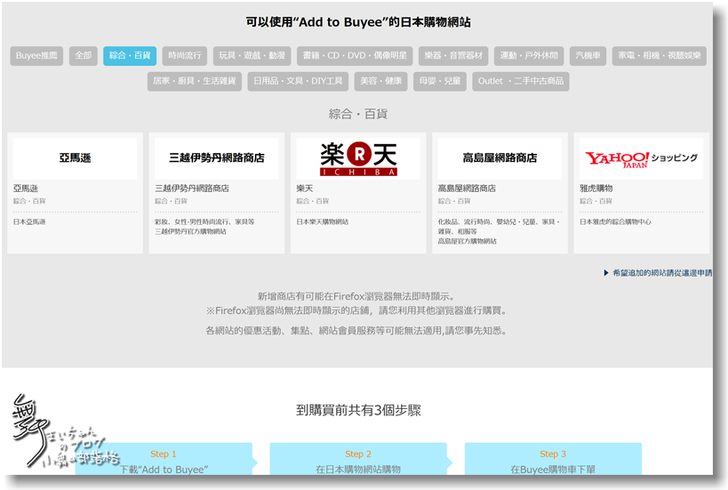Open the 高島屋網路商店 banner
The image size is (728, 490).
pyautogui.click(x=500, y=158)
